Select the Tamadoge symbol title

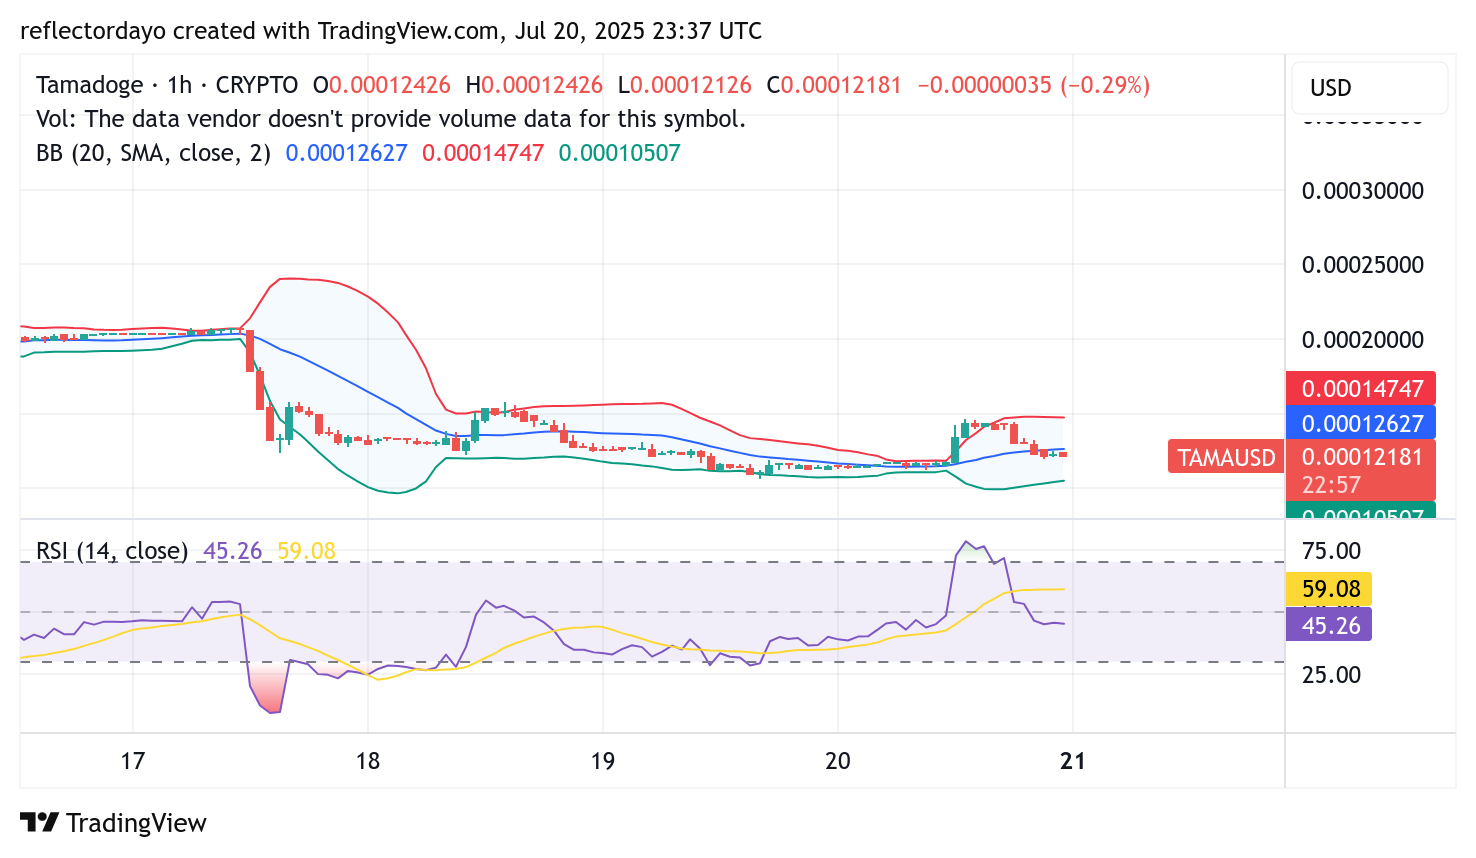(x=89, y=85)
